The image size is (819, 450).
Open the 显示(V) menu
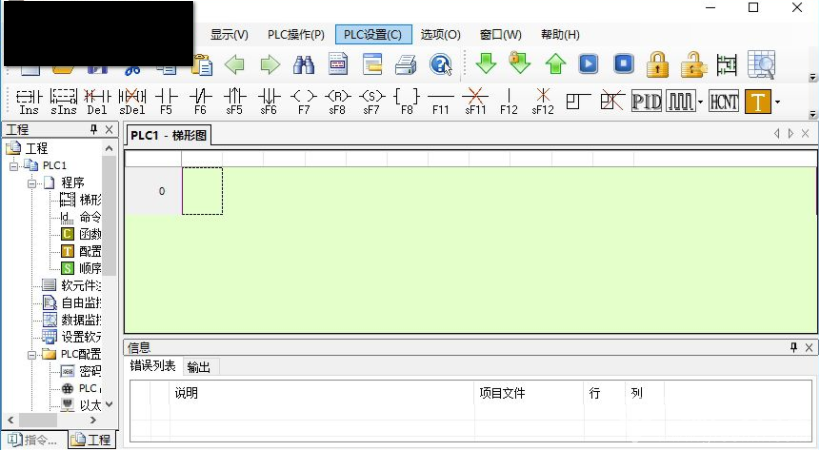click(x=229, y=34)
